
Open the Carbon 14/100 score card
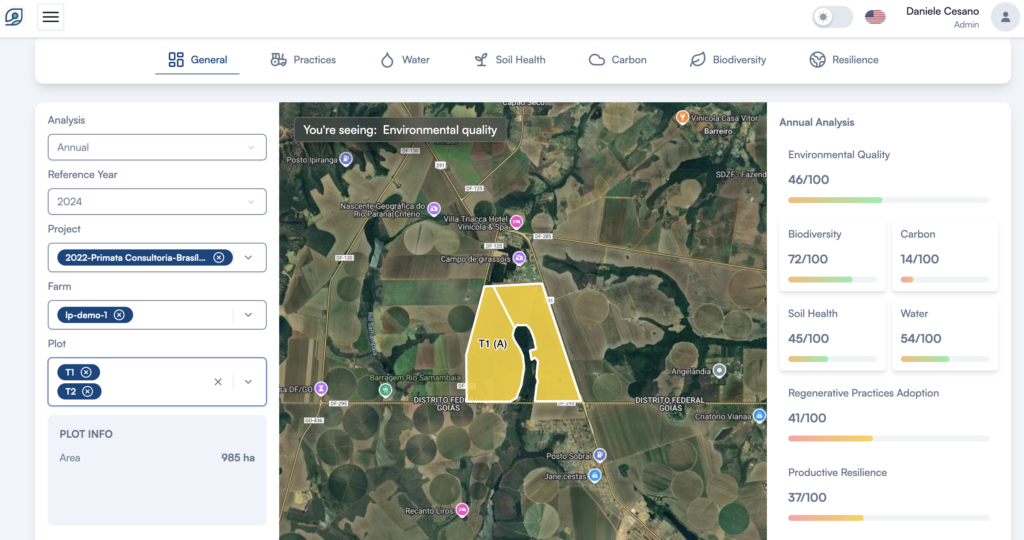pyautogui.click(x=944, y=255)
